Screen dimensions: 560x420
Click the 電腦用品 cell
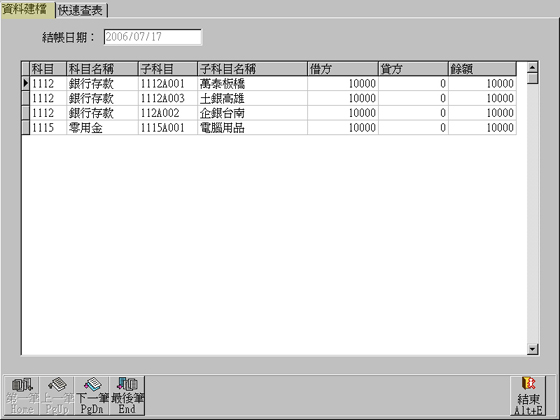click(252, 128)
